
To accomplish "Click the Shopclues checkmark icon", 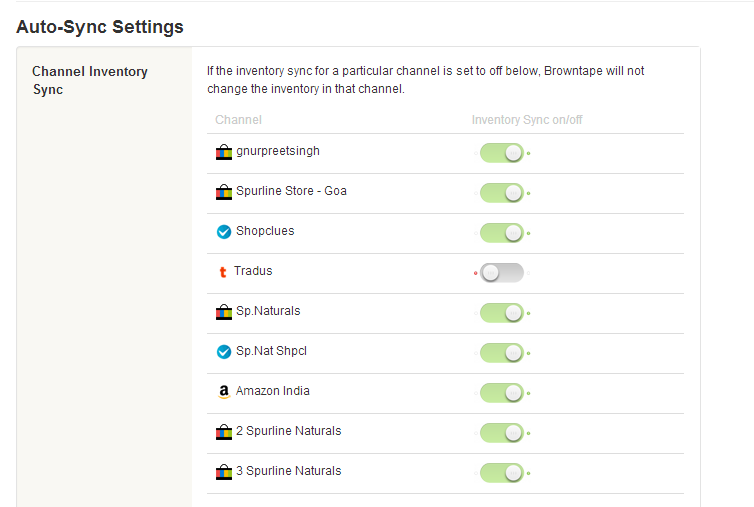I will point(224,232).
